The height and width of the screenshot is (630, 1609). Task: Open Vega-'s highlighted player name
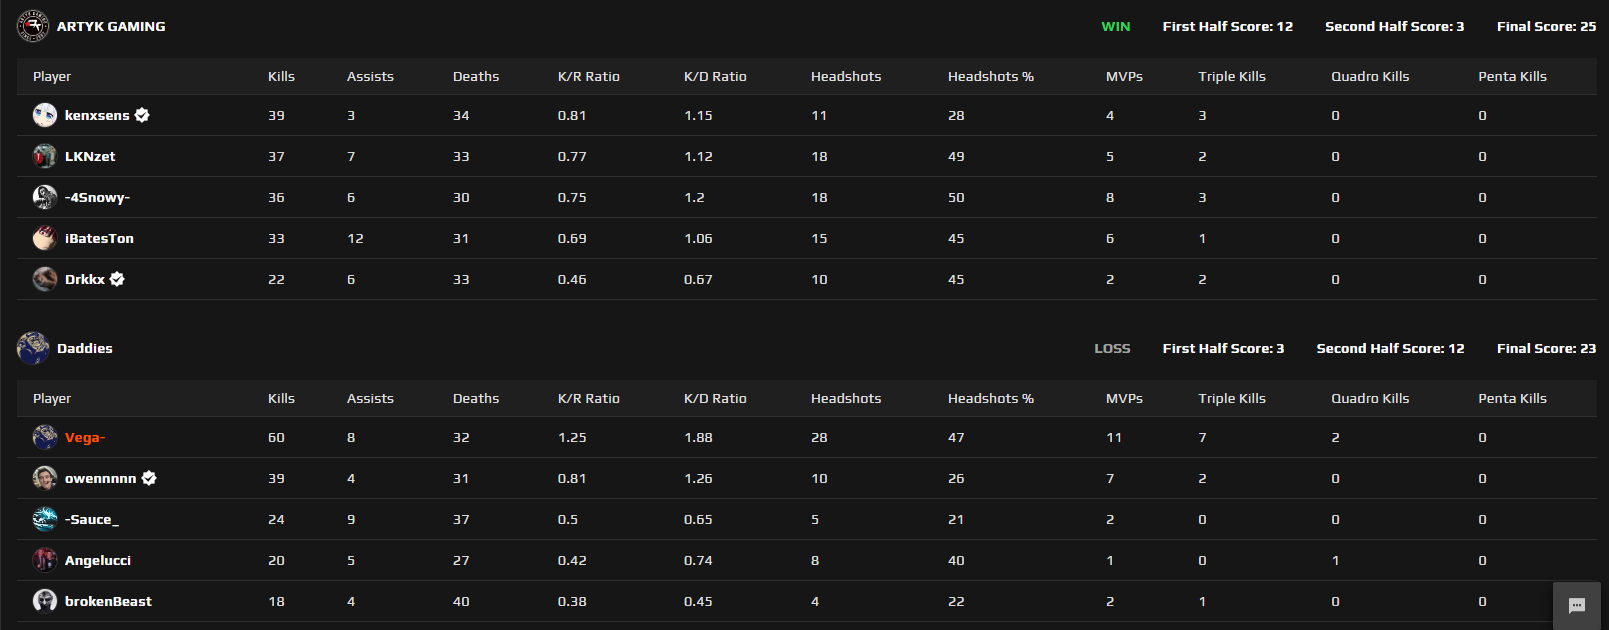click(85, 437)
